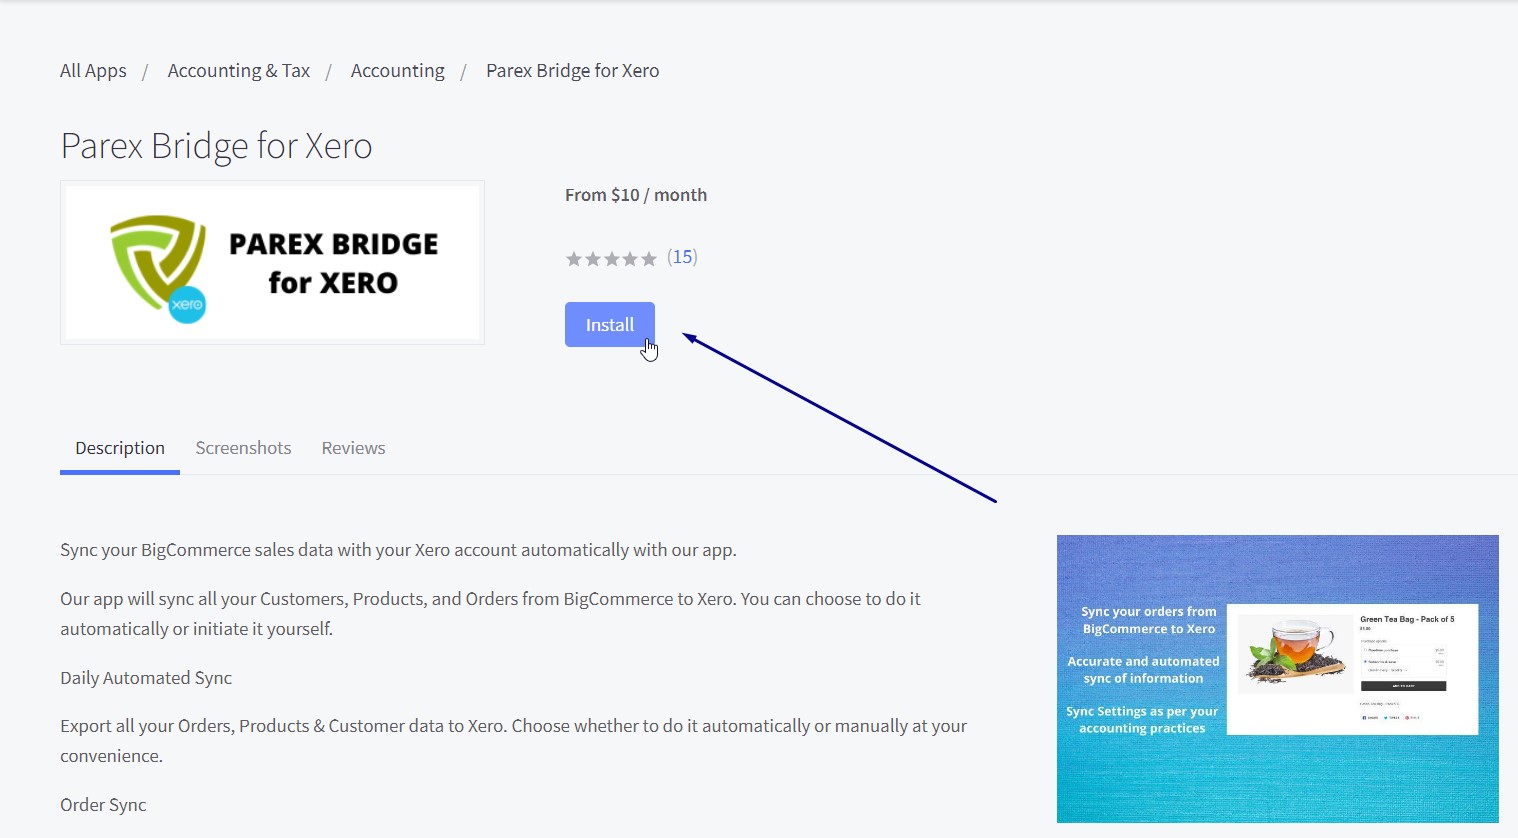Switch to the Screenshots tab

point(243,448)
